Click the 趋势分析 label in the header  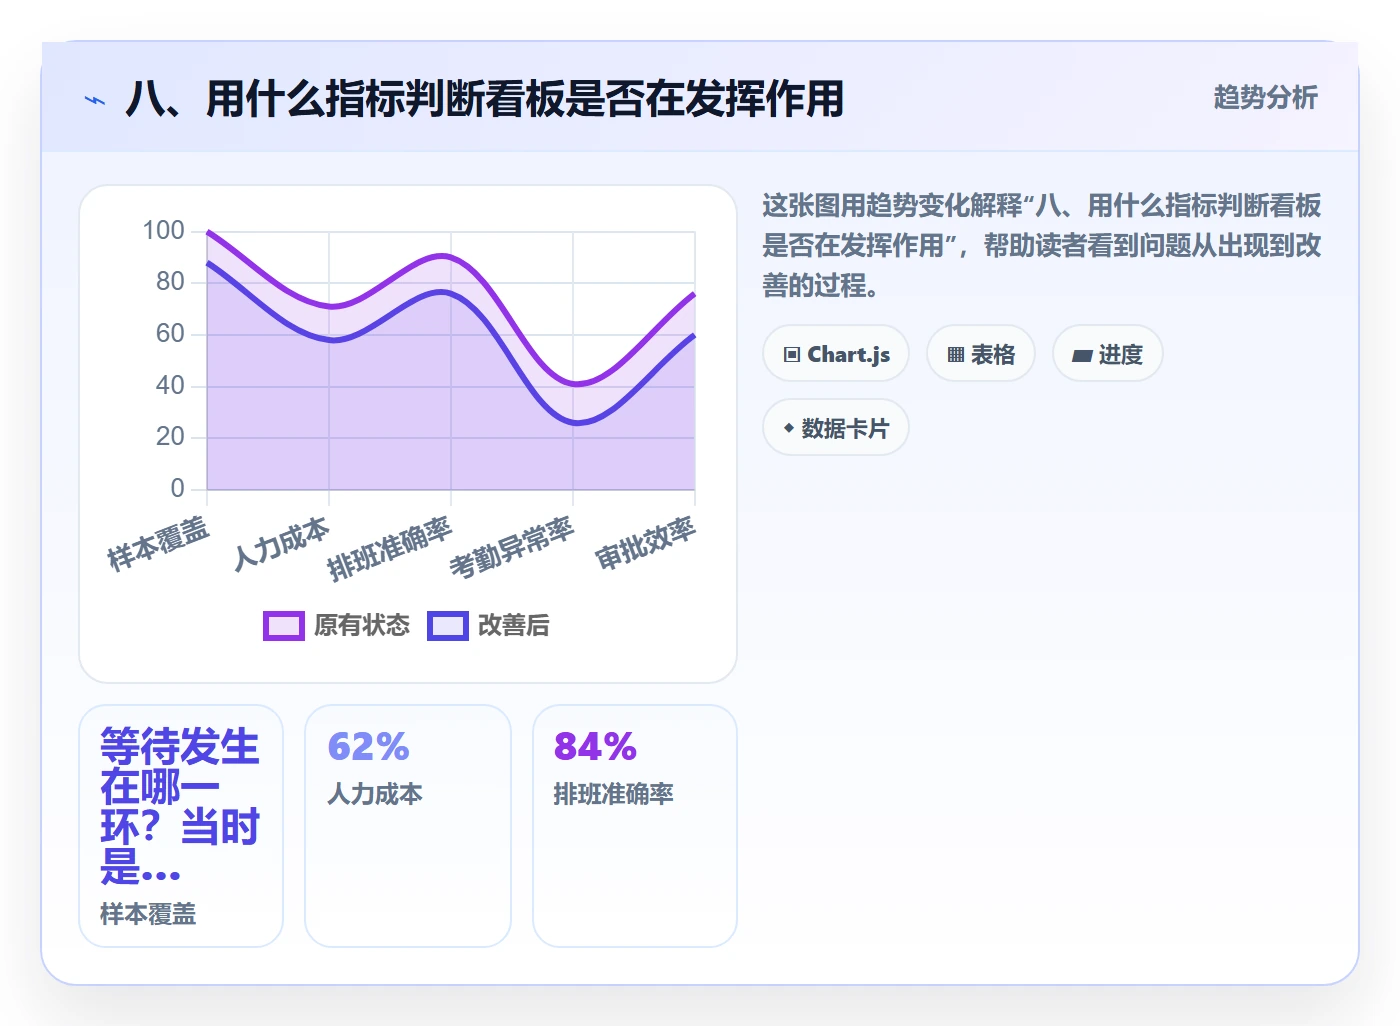click(1265, 97)
